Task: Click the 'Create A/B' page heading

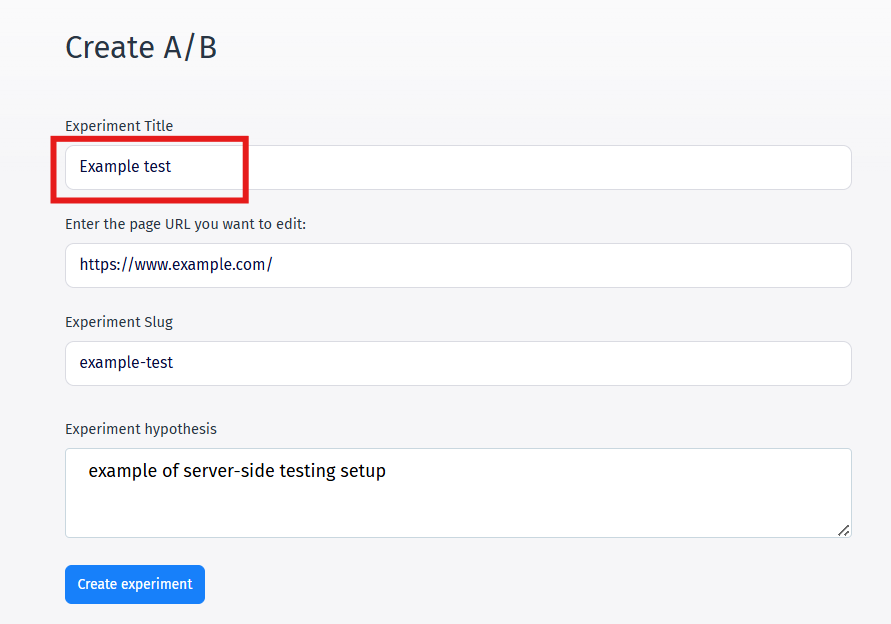Action: [141, 47]
